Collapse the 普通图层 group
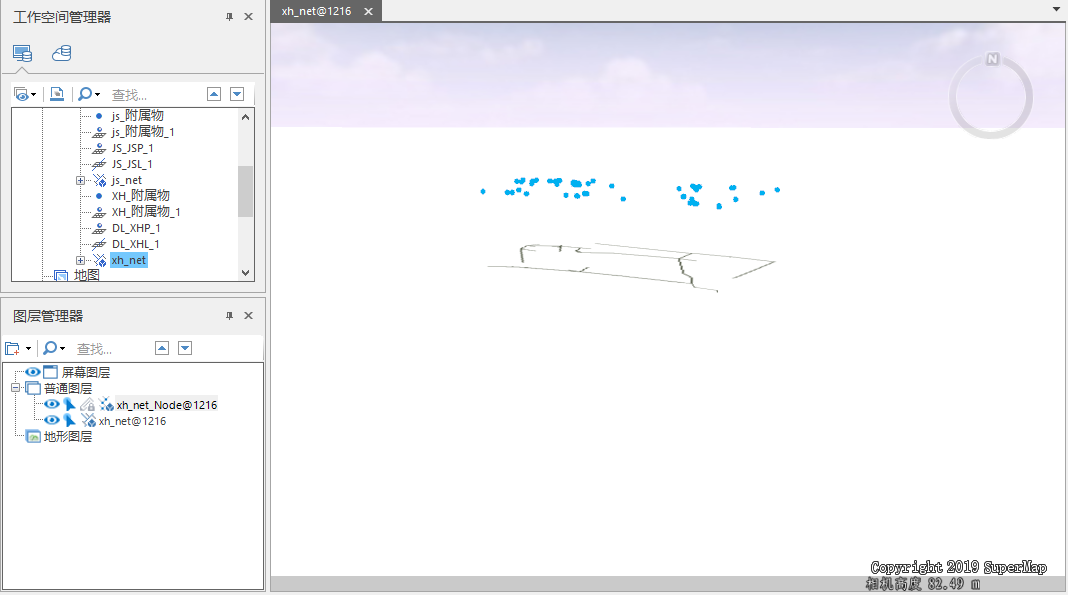The width and height of the screenshot is (1068, 595). coord(16,388)
